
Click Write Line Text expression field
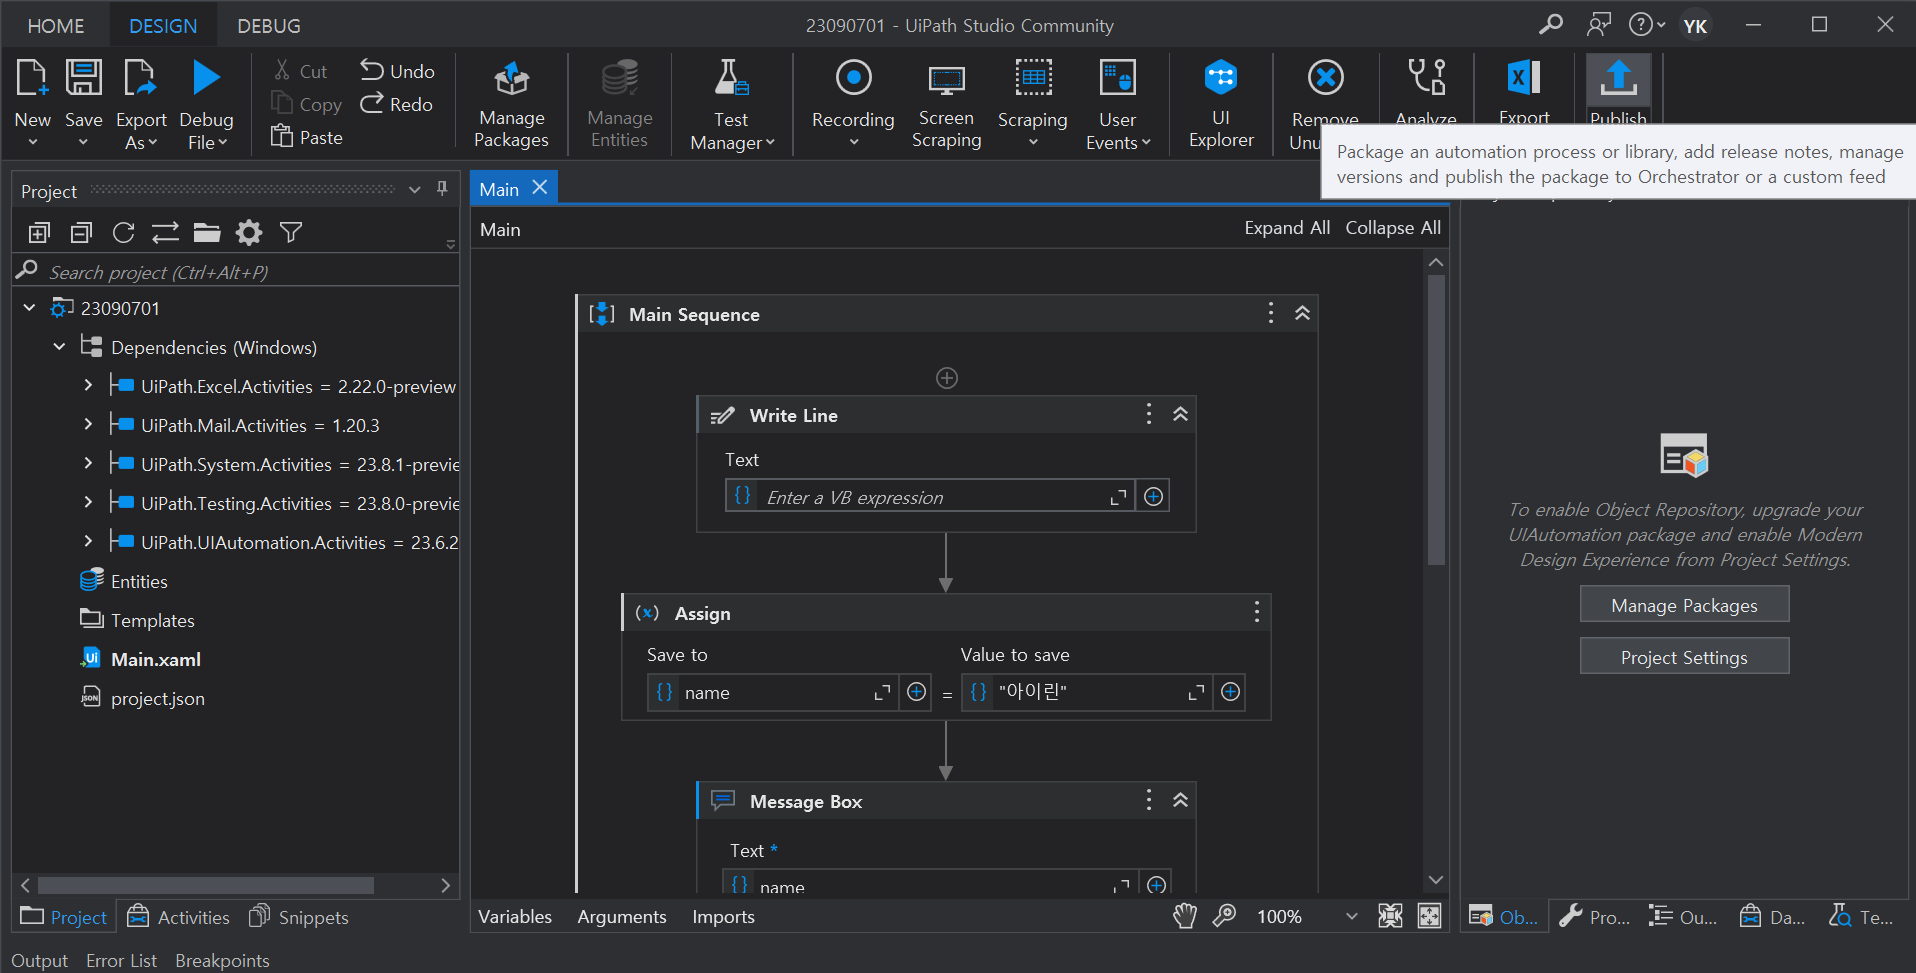pos(930,497)
